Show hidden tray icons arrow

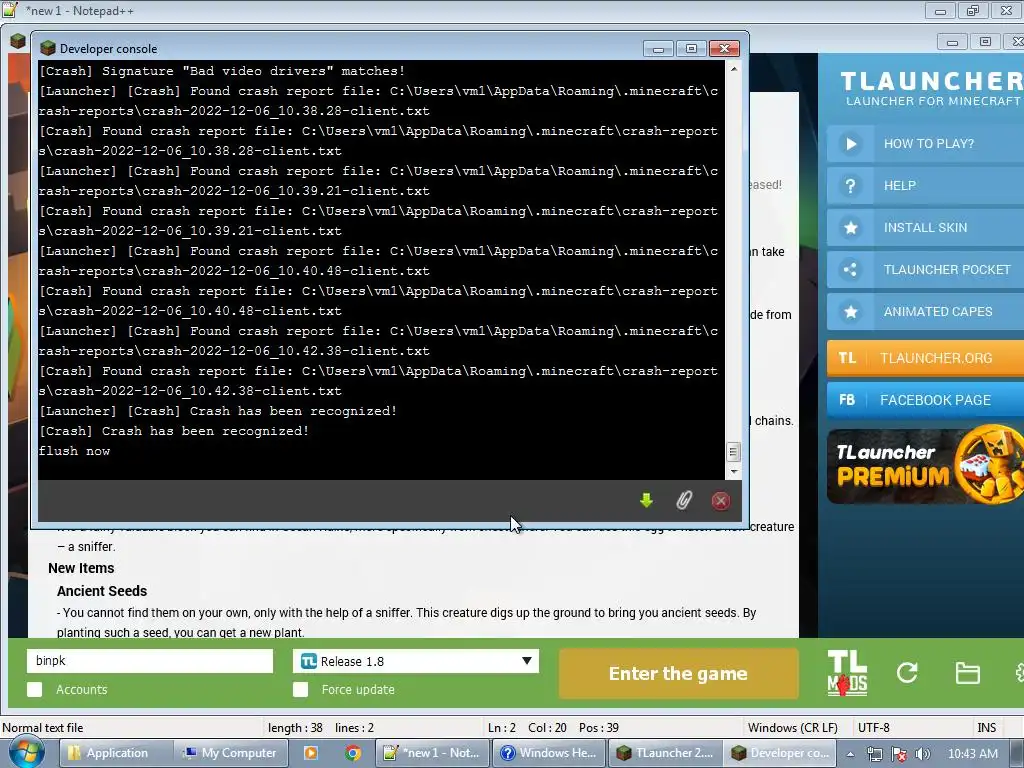(850, 754)
